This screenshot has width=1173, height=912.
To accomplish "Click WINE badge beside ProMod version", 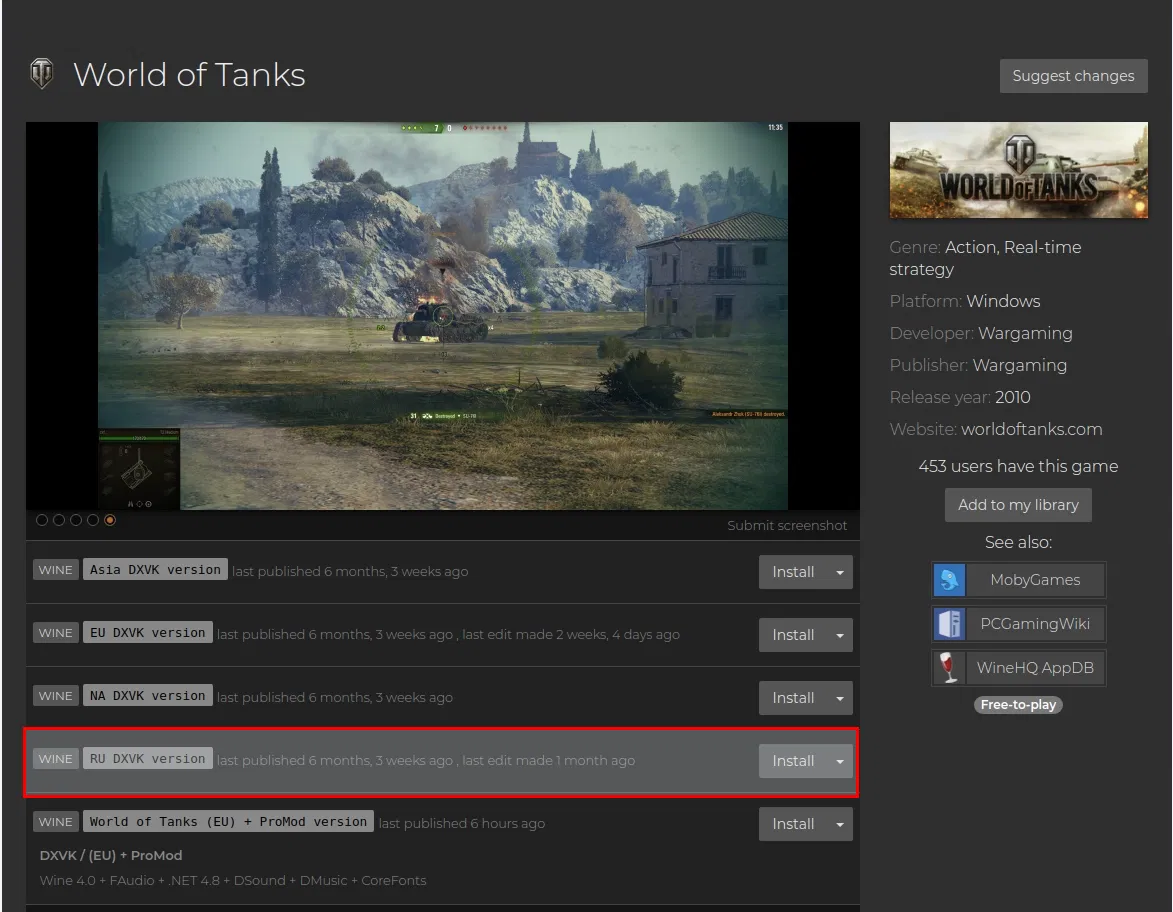I will tap(55, 821).
